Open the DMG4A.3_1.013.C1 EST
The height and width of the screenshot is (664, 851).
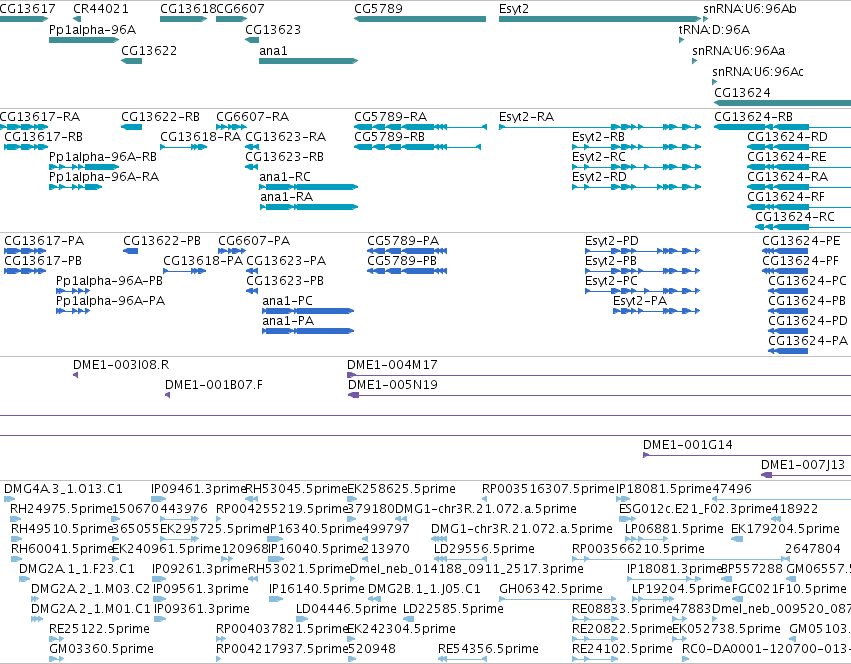pyautogui.click(x=10, y=499)
